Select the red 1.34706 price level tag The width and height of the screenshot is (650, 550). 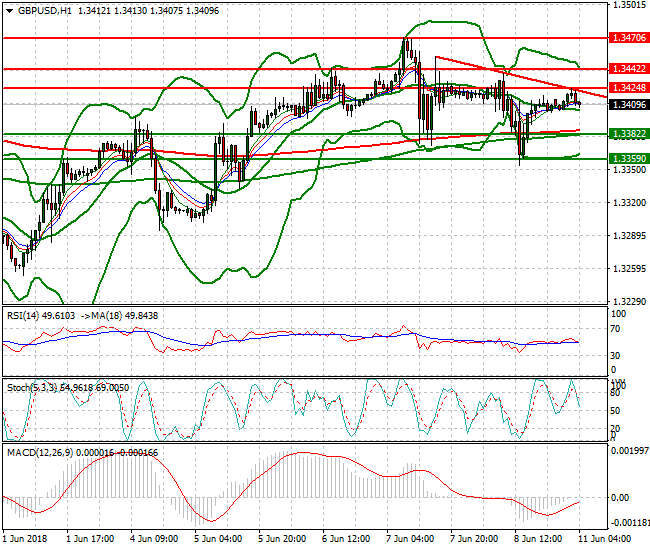click(627, 37)
